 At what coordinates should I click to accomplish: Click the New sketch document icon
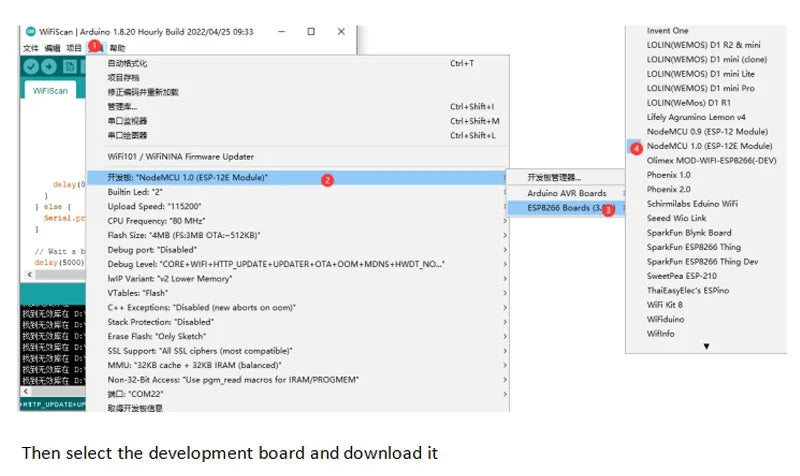point(70,66)
